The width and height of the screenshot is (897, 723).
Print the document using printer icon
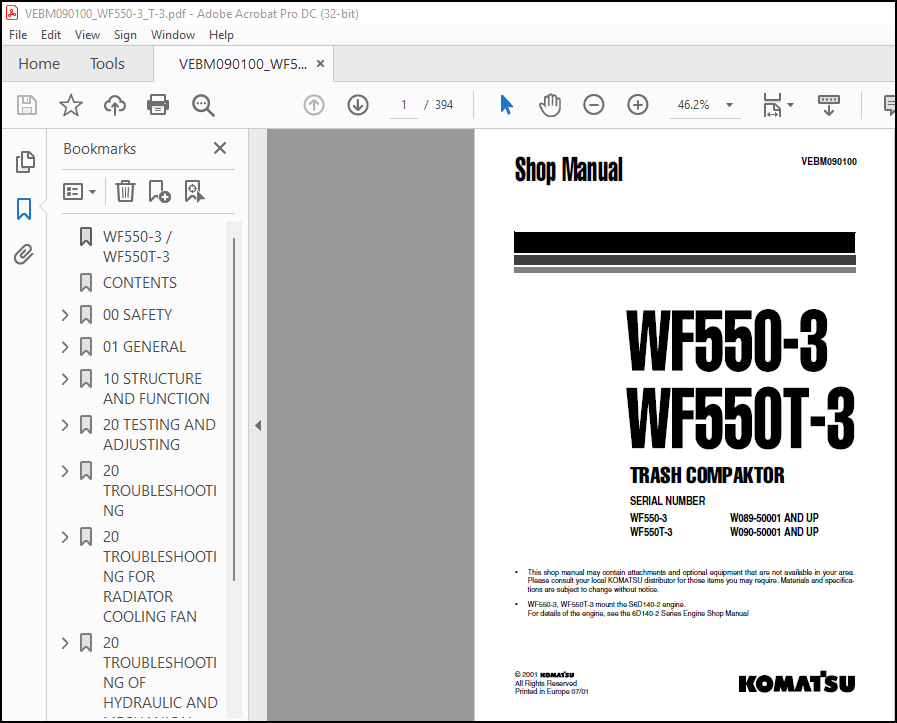tap(158, 105)
